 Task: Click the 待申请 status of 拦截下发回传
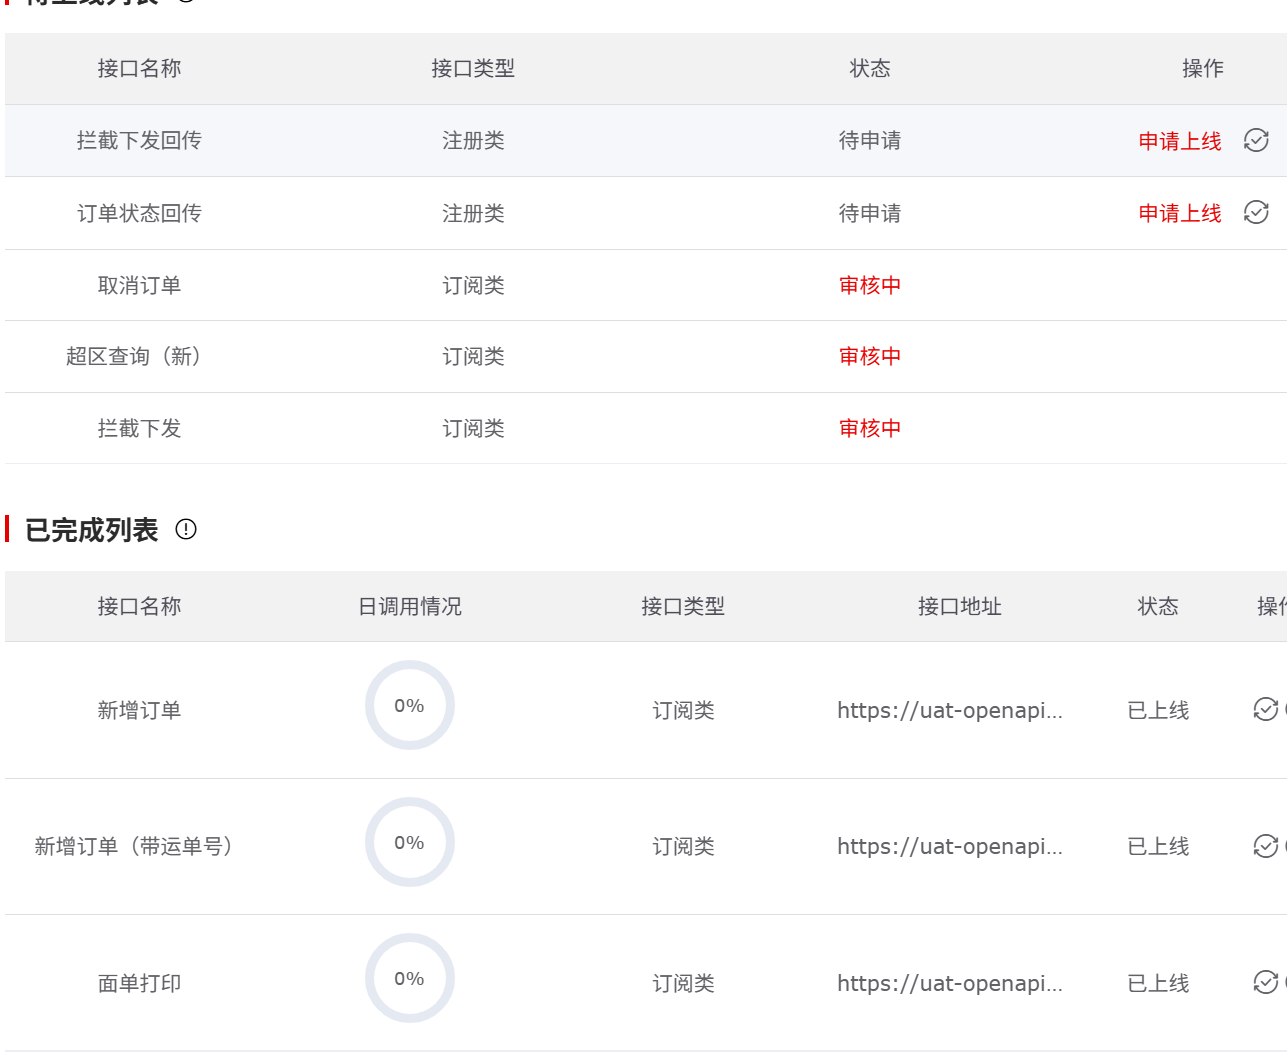[x=870, y=141]
